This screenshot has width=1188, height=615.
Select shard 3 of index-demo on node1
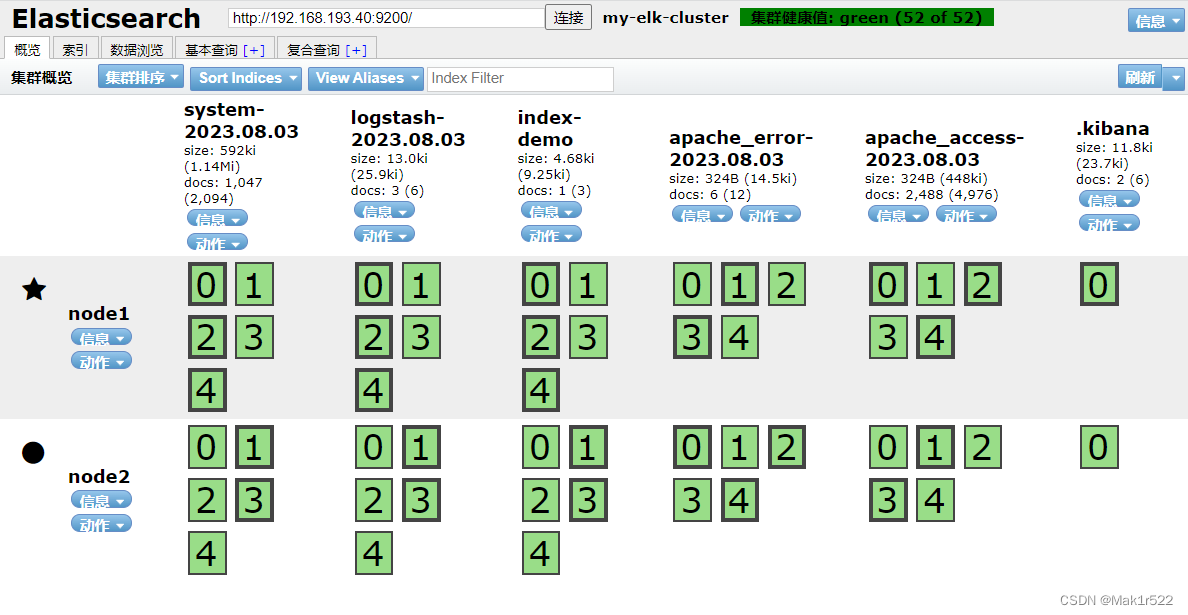pyautogui.click(x=588, y=338)
